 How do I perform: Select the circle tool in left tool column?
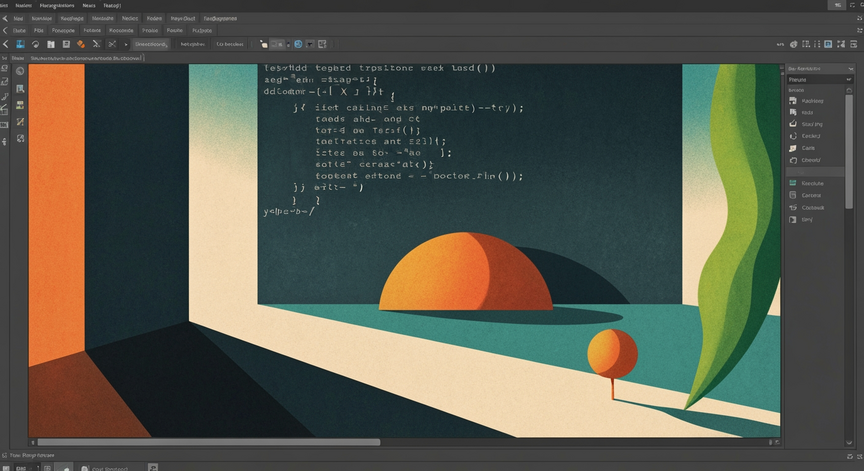20,71
